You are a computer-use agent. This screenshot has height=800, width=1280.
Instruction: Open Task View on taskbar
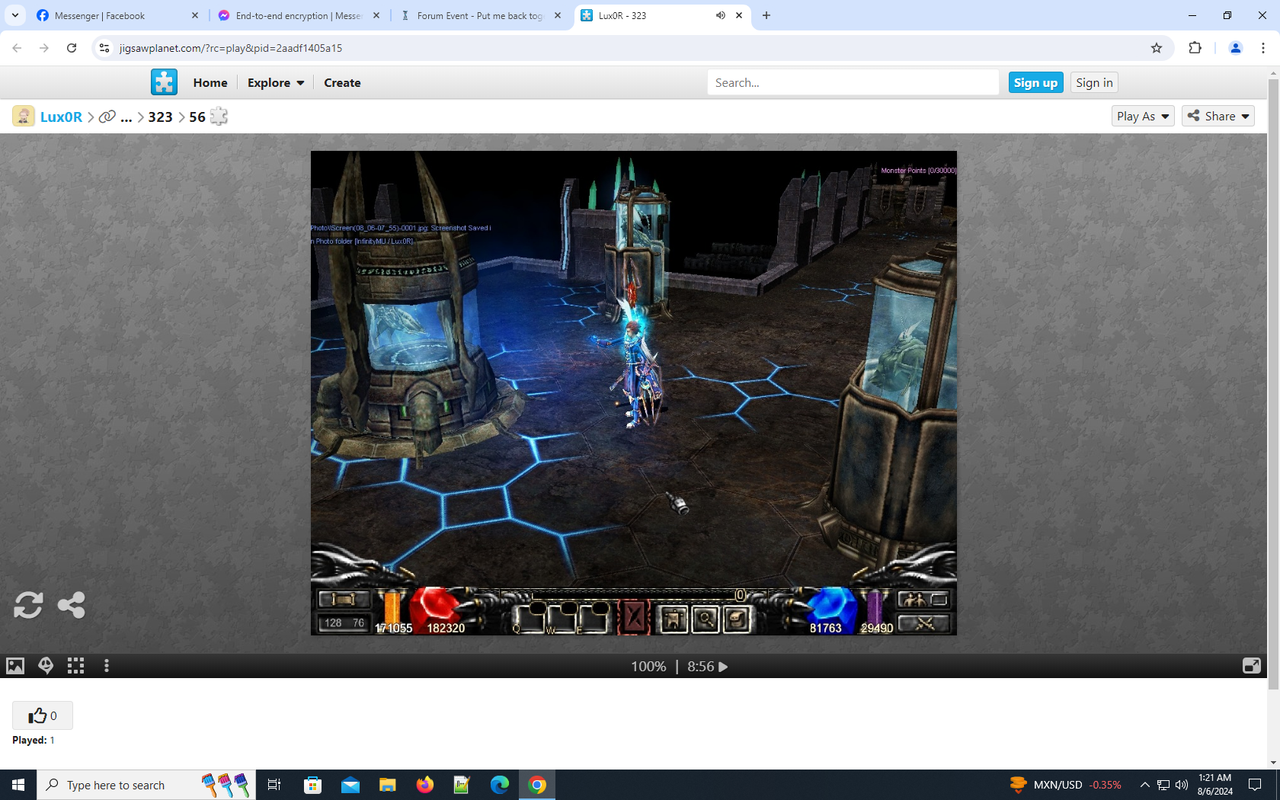274,785
